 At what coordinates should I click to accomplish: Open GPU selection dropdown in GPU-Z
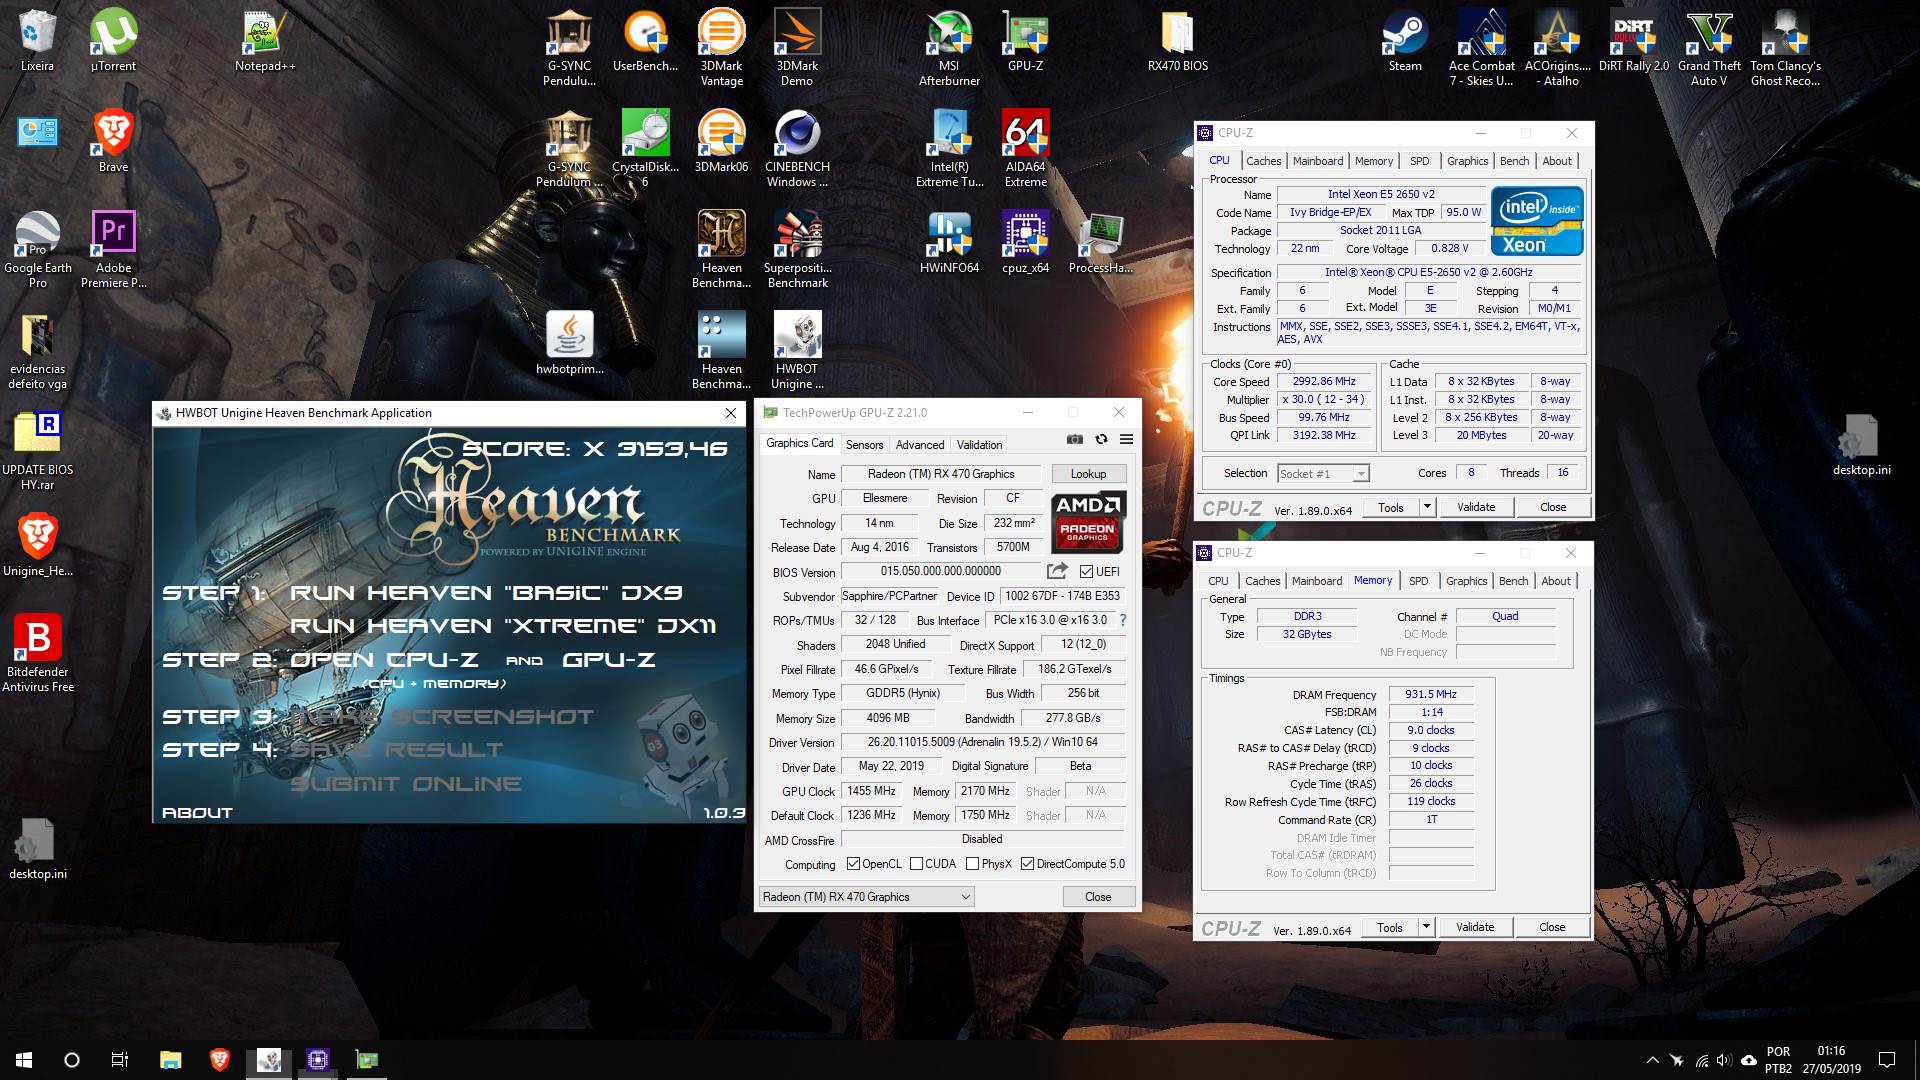pos(867,897)
